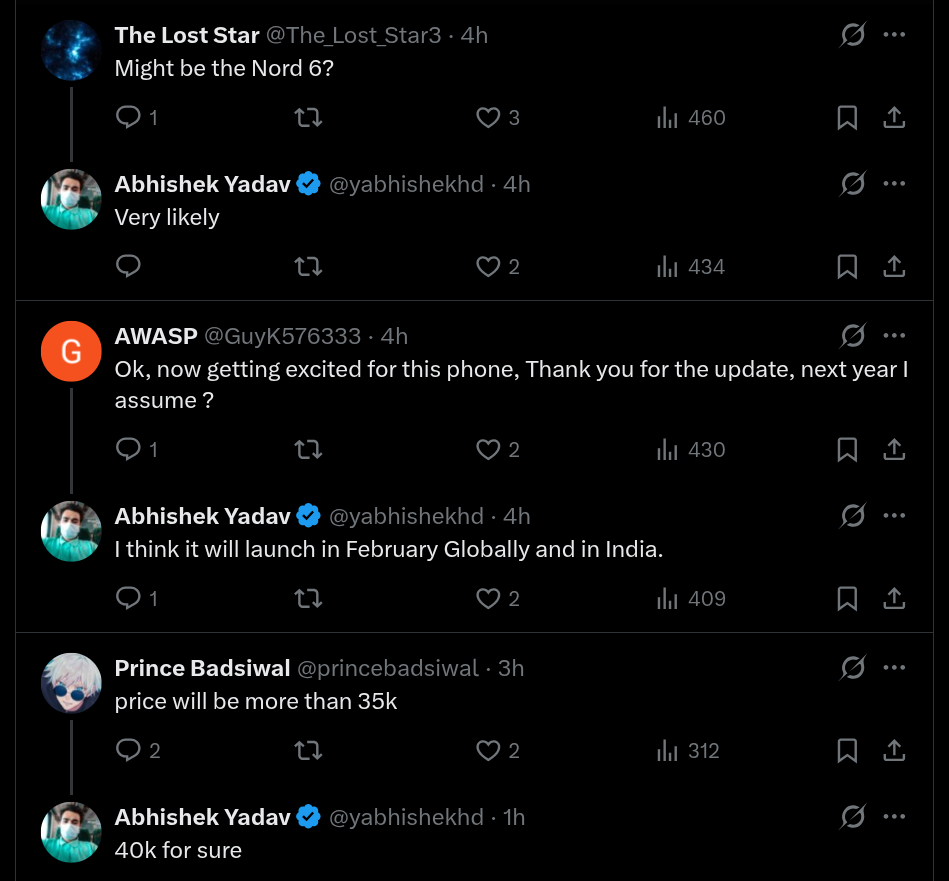Share the 'Very likely' tweet

pyautogui.click(x=894, y=267)
